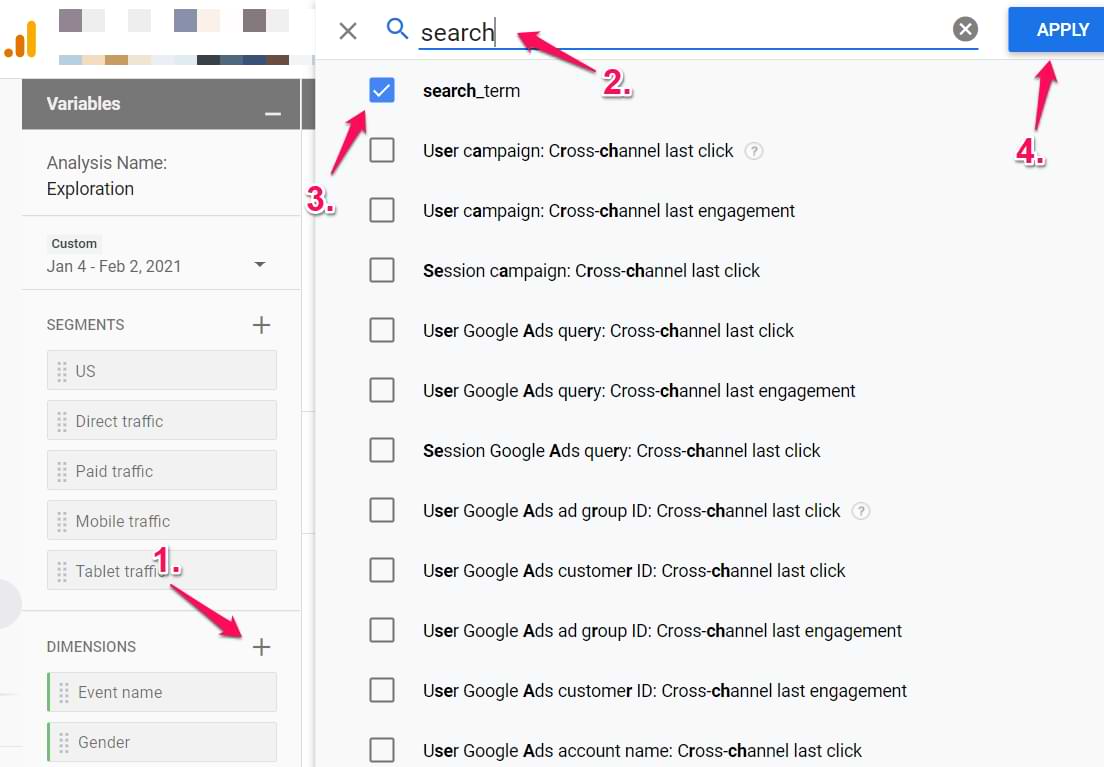1104x767 pixels.
Task: Select the Direct traffic segment
Action: click(x=162, y=420)
